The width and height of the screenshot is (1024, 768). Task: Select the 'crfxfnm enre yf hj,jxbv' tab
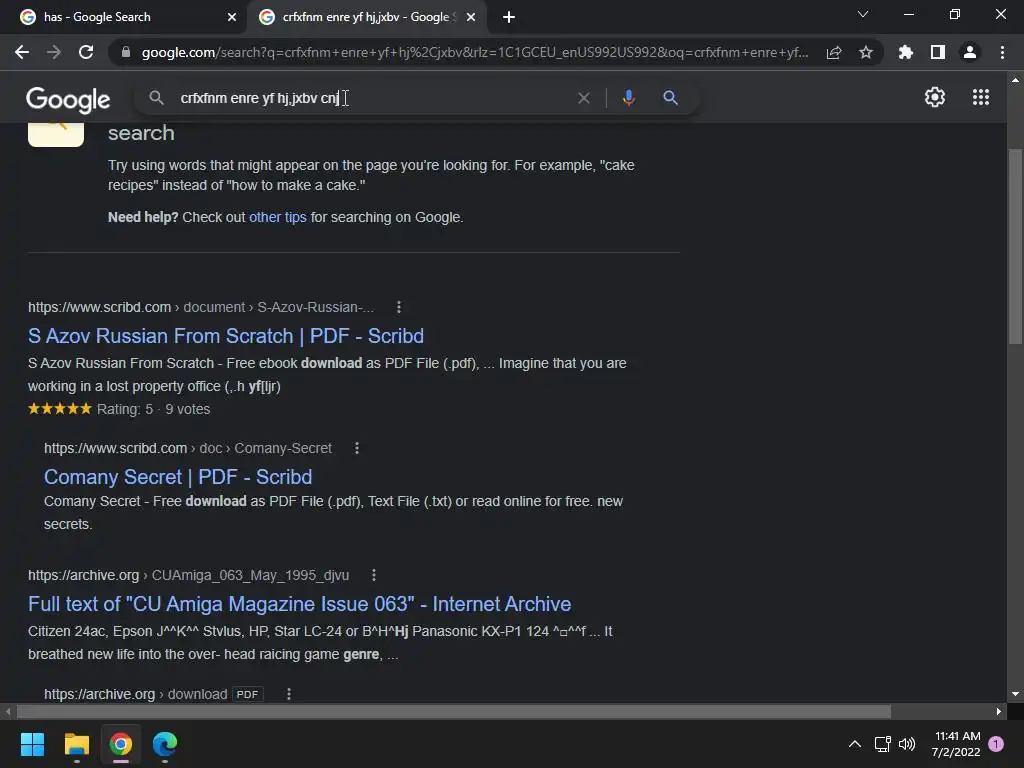pyautogui.click(x=366, y=17)
